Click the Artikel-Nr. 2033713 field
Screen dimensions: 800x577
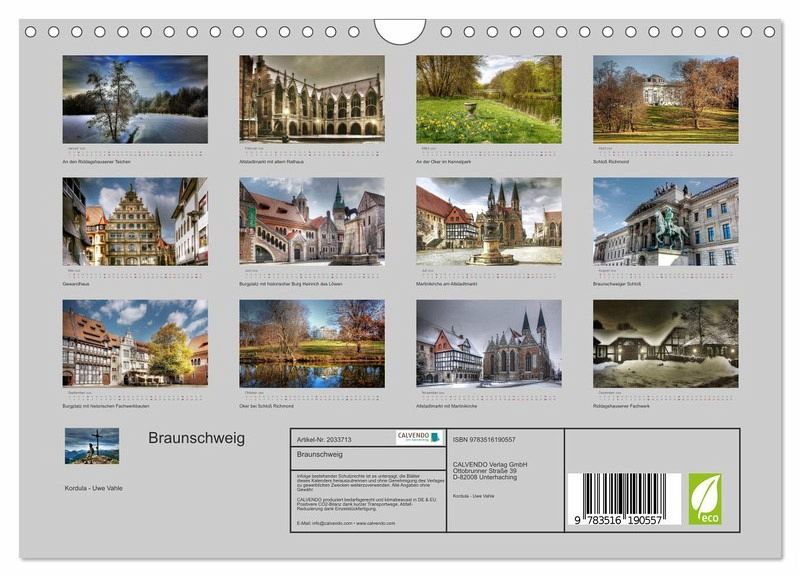325,438
